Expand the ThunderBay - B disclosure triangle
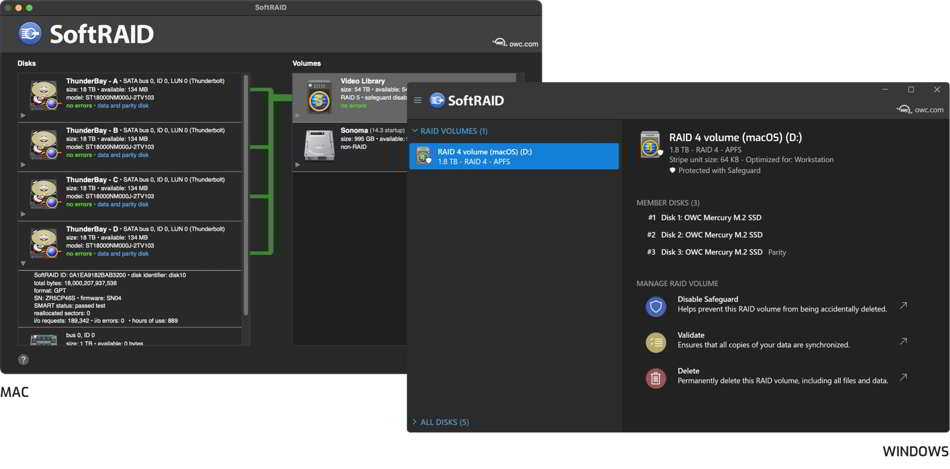The height and width of the screenshot is (469, 950). (23, 164)
